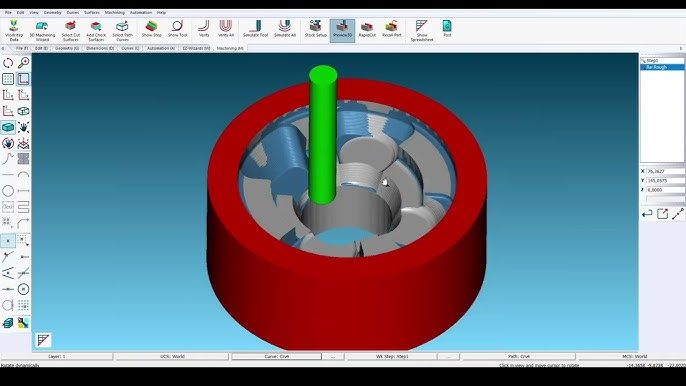Open the View menu

pos(34,13)
